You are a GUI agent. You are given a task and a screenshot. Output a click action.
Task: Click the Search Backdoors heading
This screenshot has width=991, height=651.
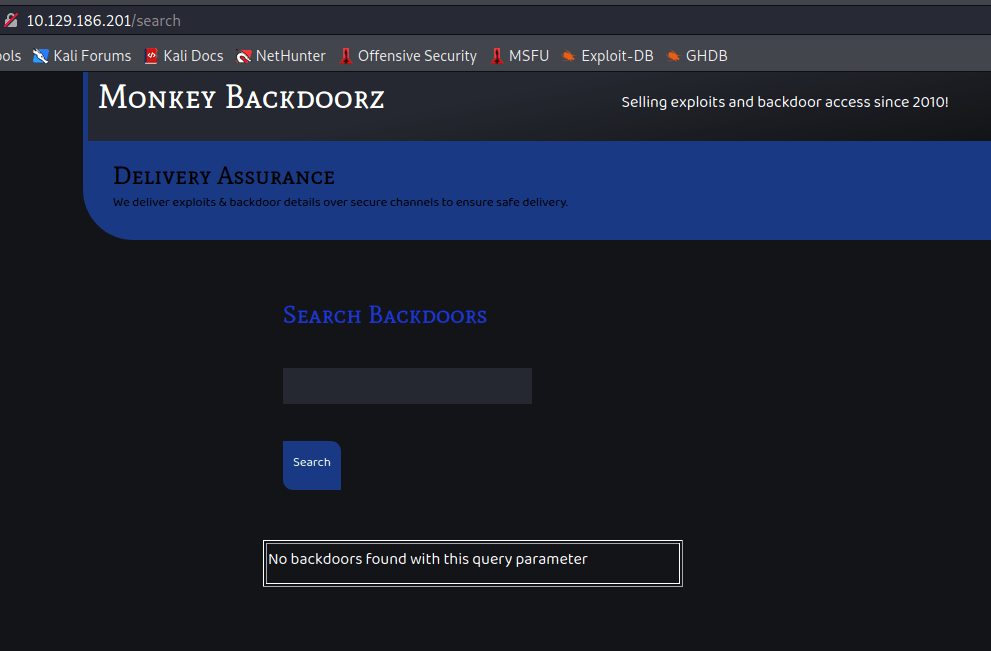point(384,316)
